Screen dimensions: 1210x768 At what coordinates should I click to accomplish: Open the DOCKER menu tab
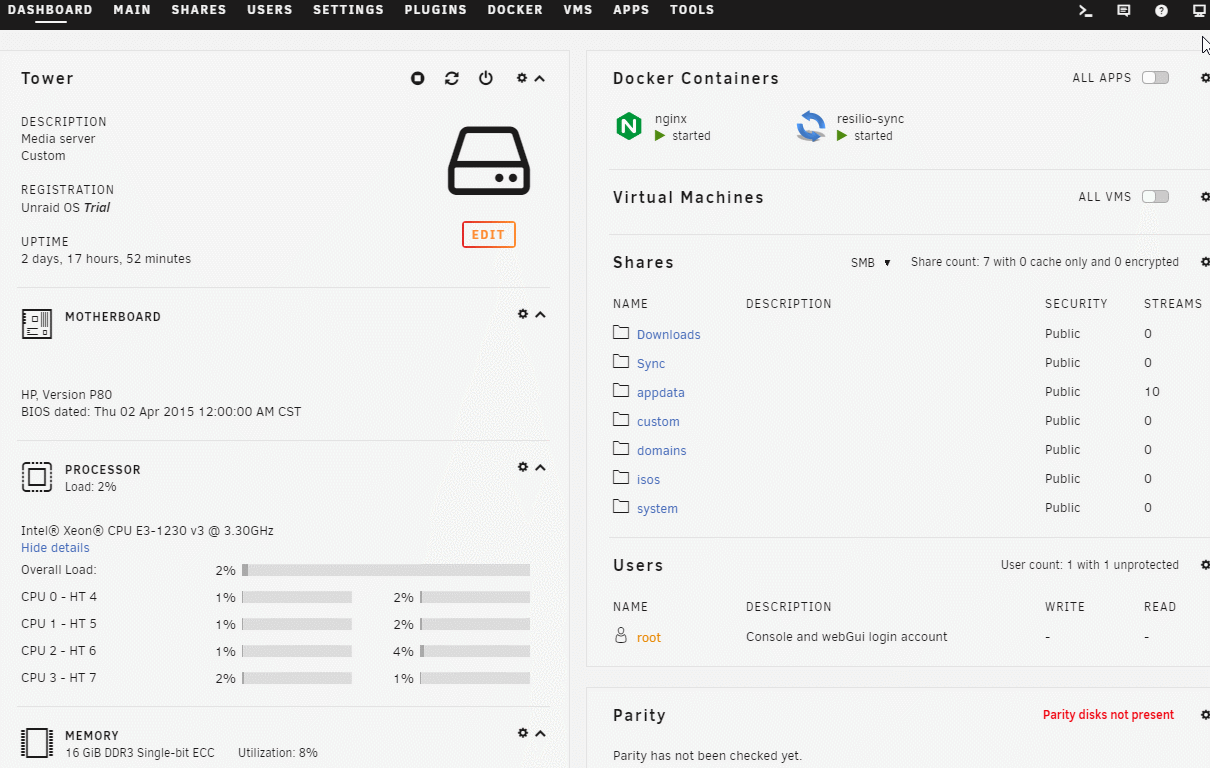point(515,10)
